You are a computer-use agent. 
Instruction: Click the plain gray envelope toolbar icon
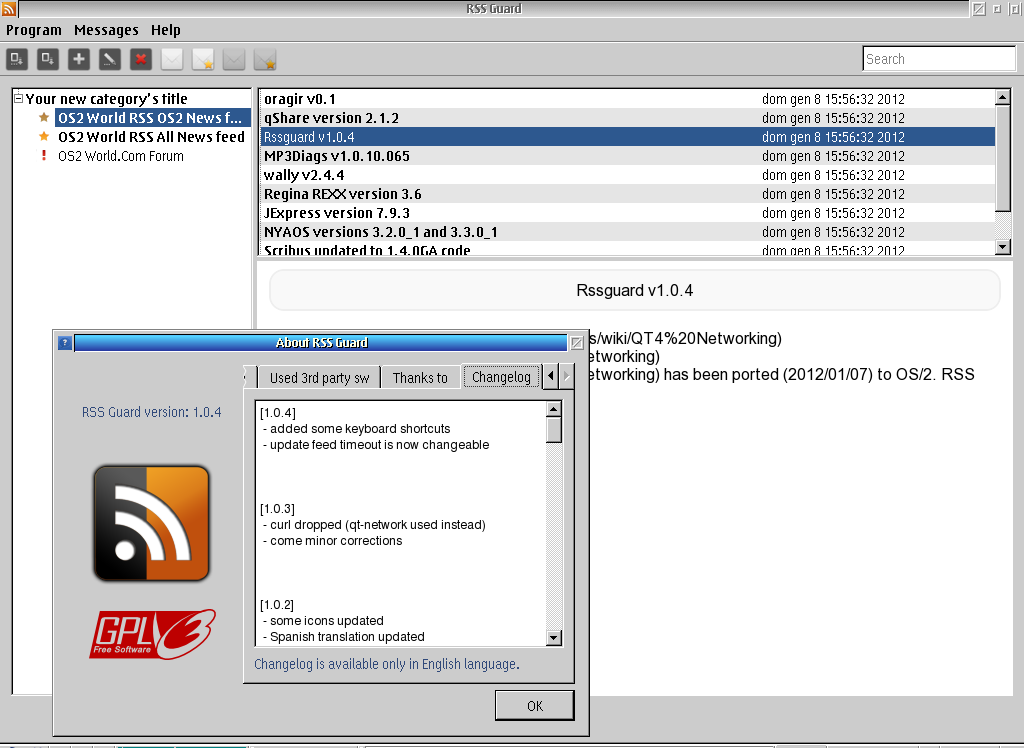pos(234,59)
